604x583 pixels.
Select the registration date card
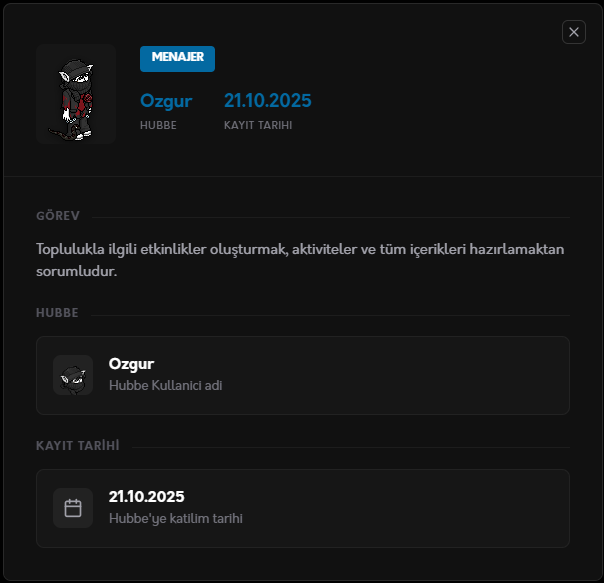(x=303, y=508)
